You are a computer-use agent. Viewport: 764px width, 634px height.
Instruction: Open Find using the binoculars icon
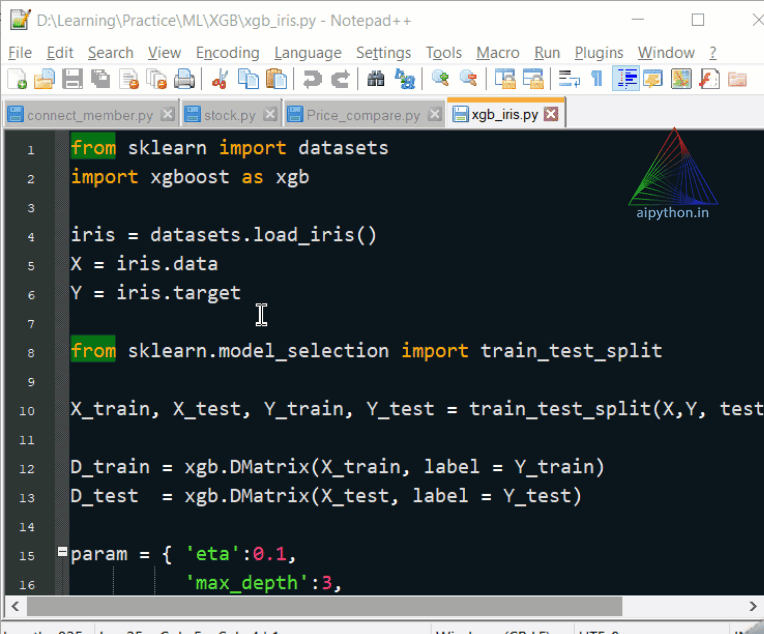tap(375, 79)
